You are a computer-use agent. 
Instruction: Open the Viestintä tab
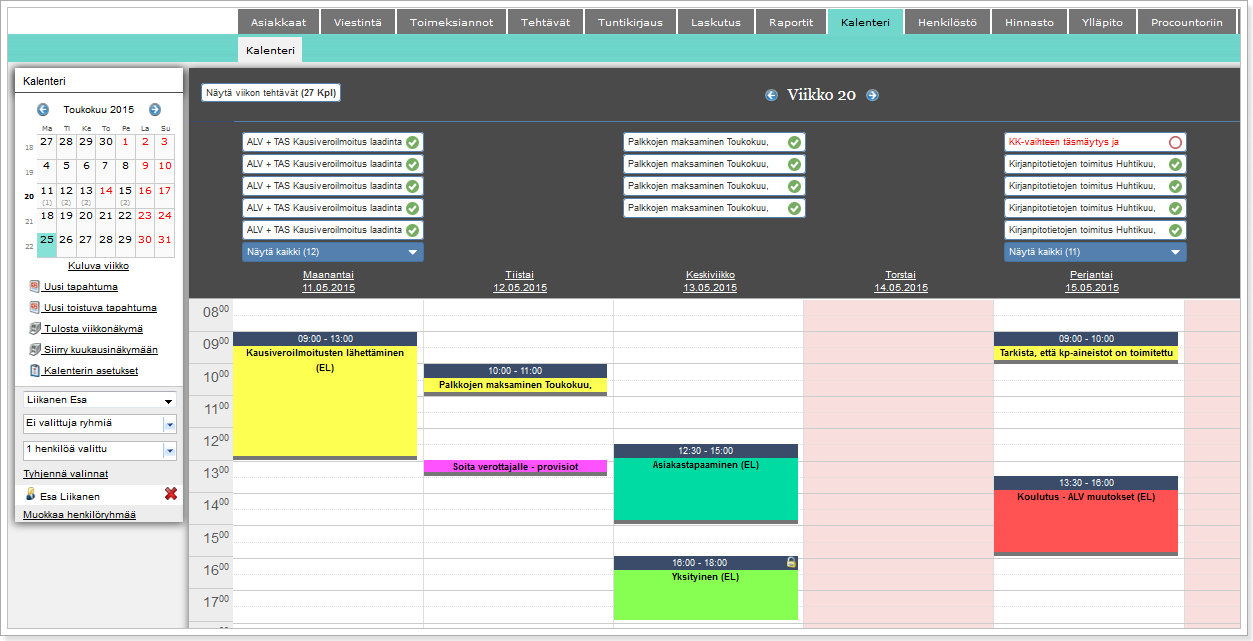pos(358,22)
